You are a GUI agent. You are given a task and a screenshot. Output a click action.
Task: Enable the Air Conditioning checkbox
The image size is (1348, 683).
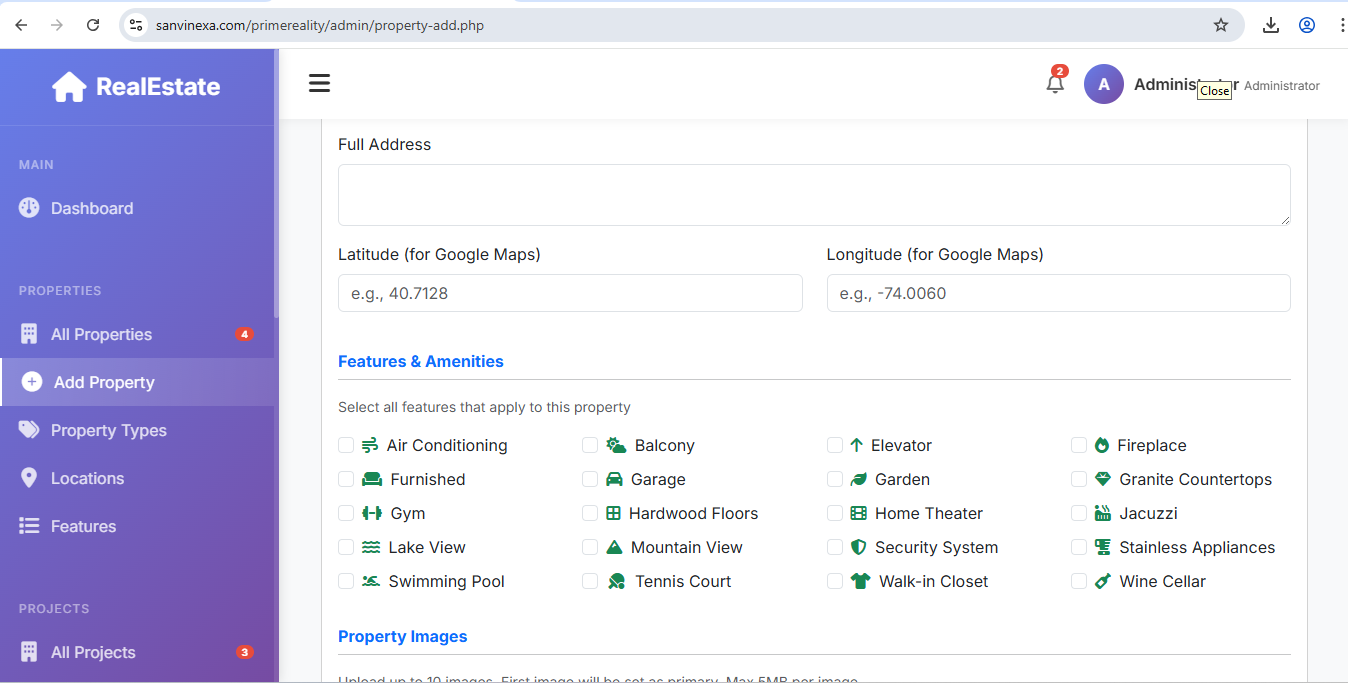[346, 445]
